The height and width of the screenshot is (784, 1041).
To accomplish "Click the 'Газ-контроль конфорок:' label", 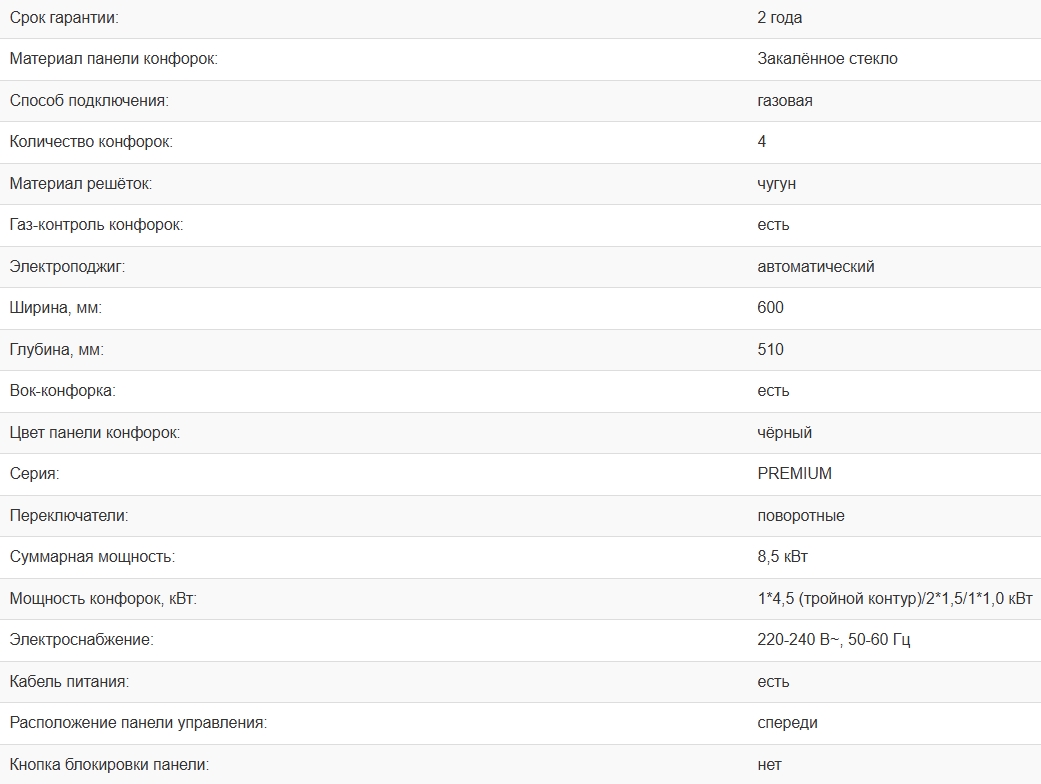I will pyautogui.click(x=96, y=224).
